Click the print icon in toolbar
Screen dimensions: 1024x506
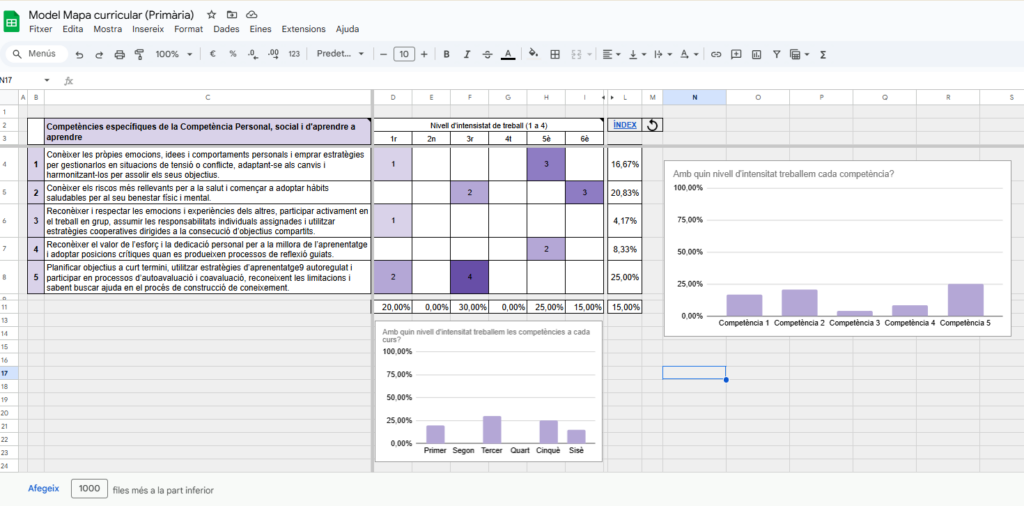[x=120, y=54]
